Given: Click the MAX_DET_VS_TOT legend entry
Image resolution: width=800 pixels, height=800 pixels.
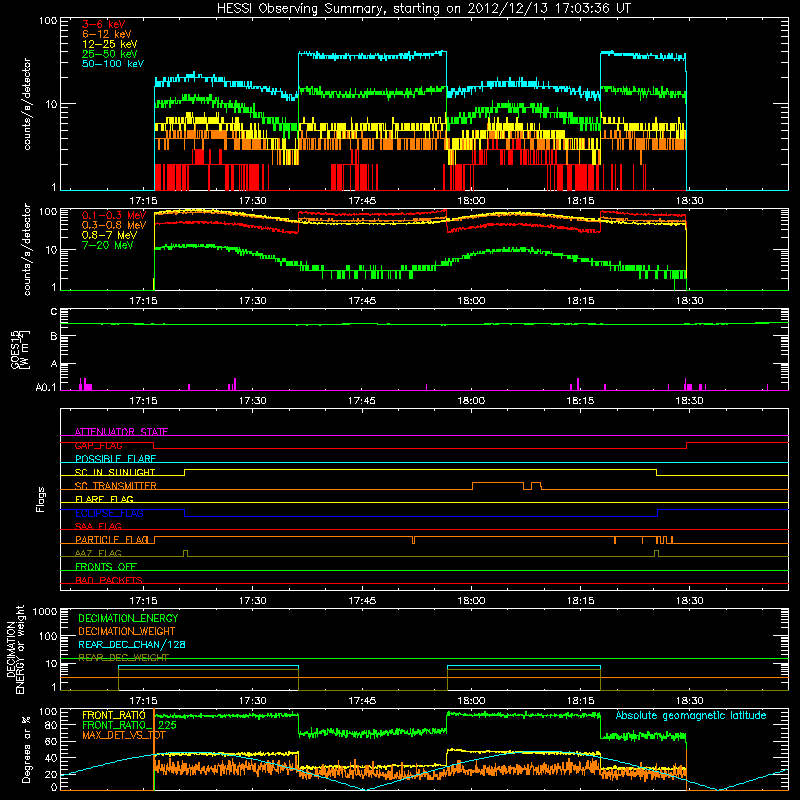Looking at the screenshot, I should tap(124, 735).
